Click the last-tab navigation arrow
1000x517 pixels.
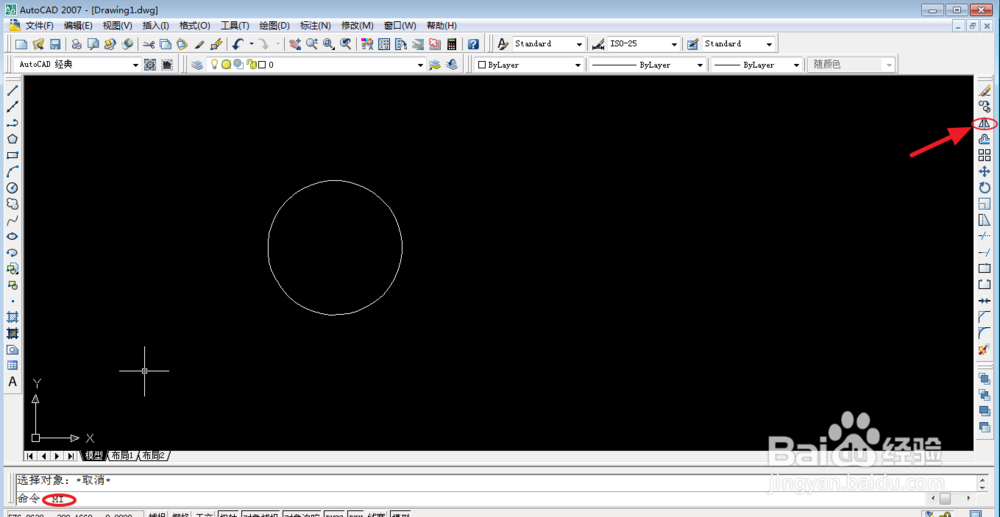(71, 456)
